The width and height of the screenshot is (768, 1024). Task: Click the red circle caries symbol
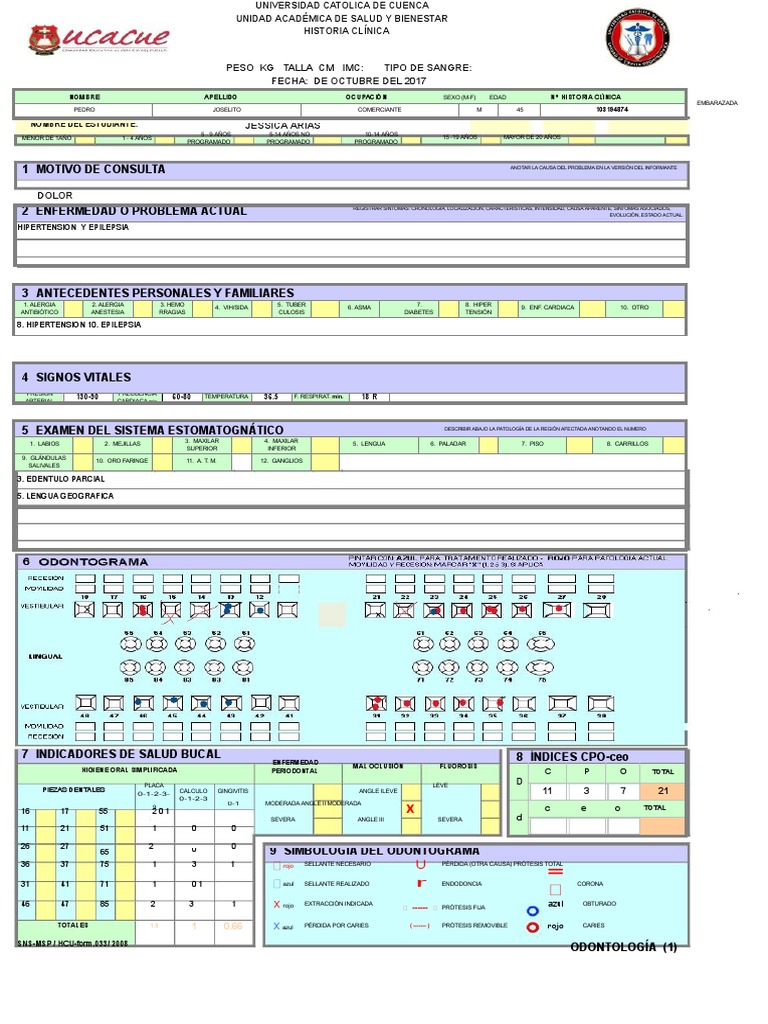coord(533,927)
